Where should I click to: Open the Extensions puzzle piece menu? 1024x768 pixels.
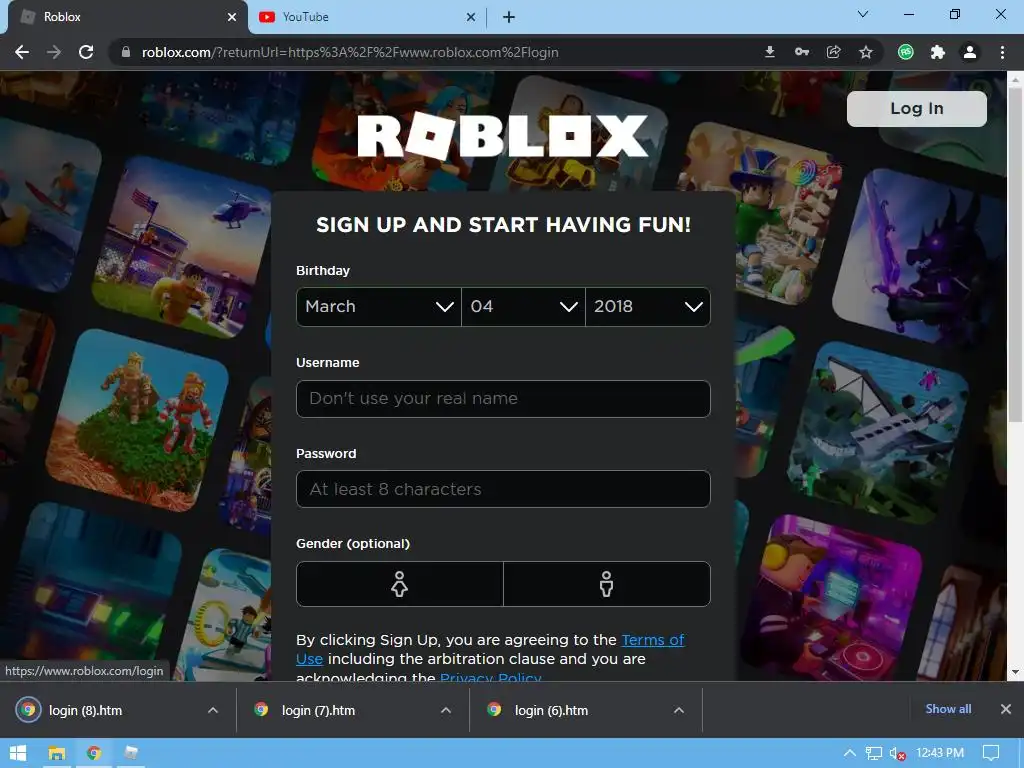pyautogui.click(x=938, y=52)
